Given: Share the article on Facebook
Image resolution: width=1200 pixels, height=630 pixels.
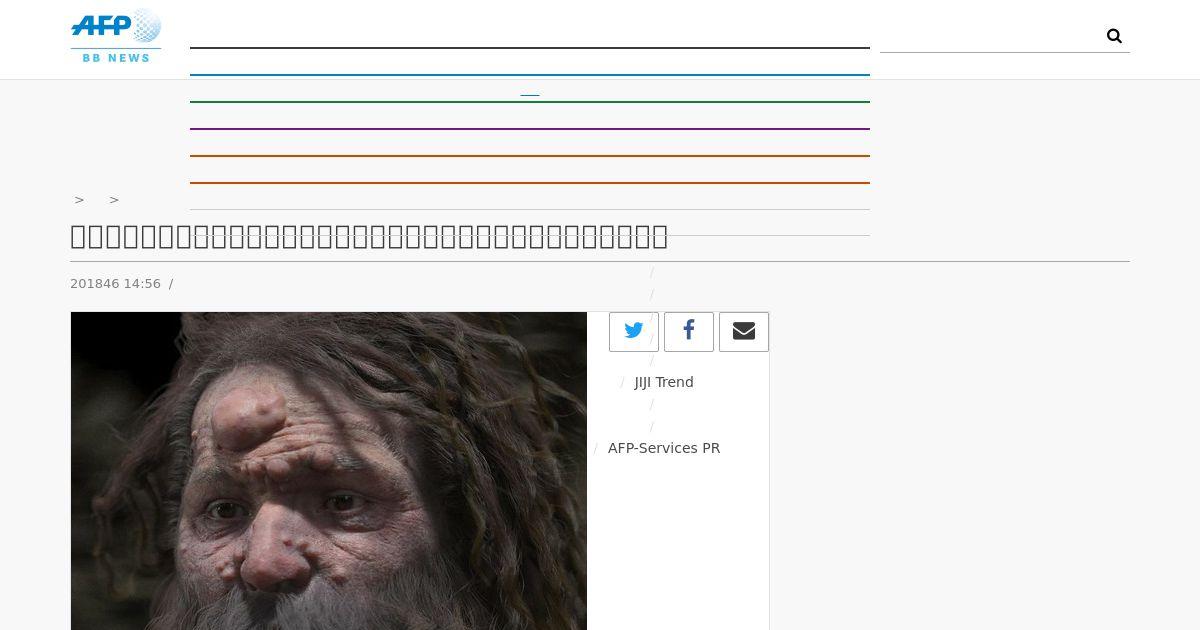Looking at the screenshot, I should coord(689,332).
